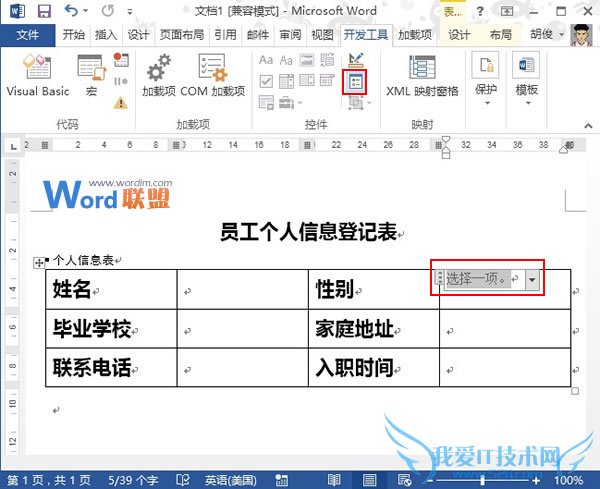Insert rich text content control
600x489 pixels.
click(x=266, y=60)
